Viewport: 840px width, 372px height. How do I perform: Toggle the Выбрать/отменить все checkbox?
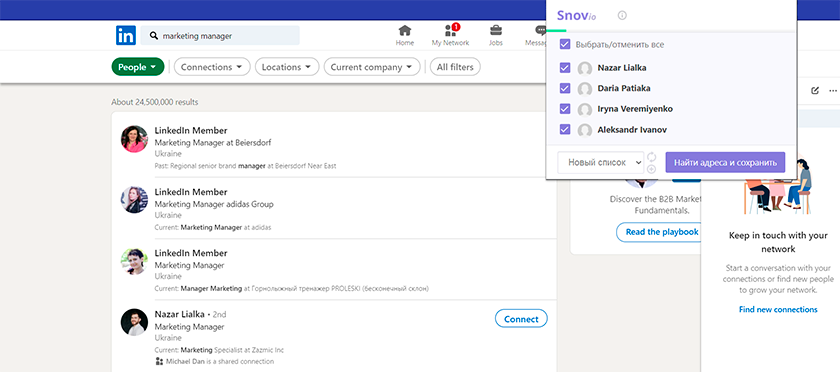[565, 44]
